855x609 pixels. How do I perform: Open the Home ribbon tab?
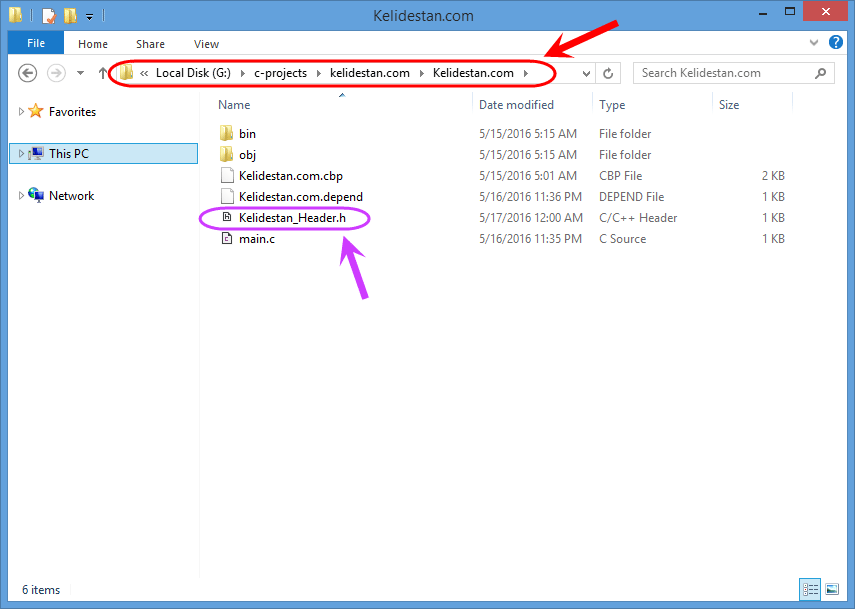coord(93,44)
